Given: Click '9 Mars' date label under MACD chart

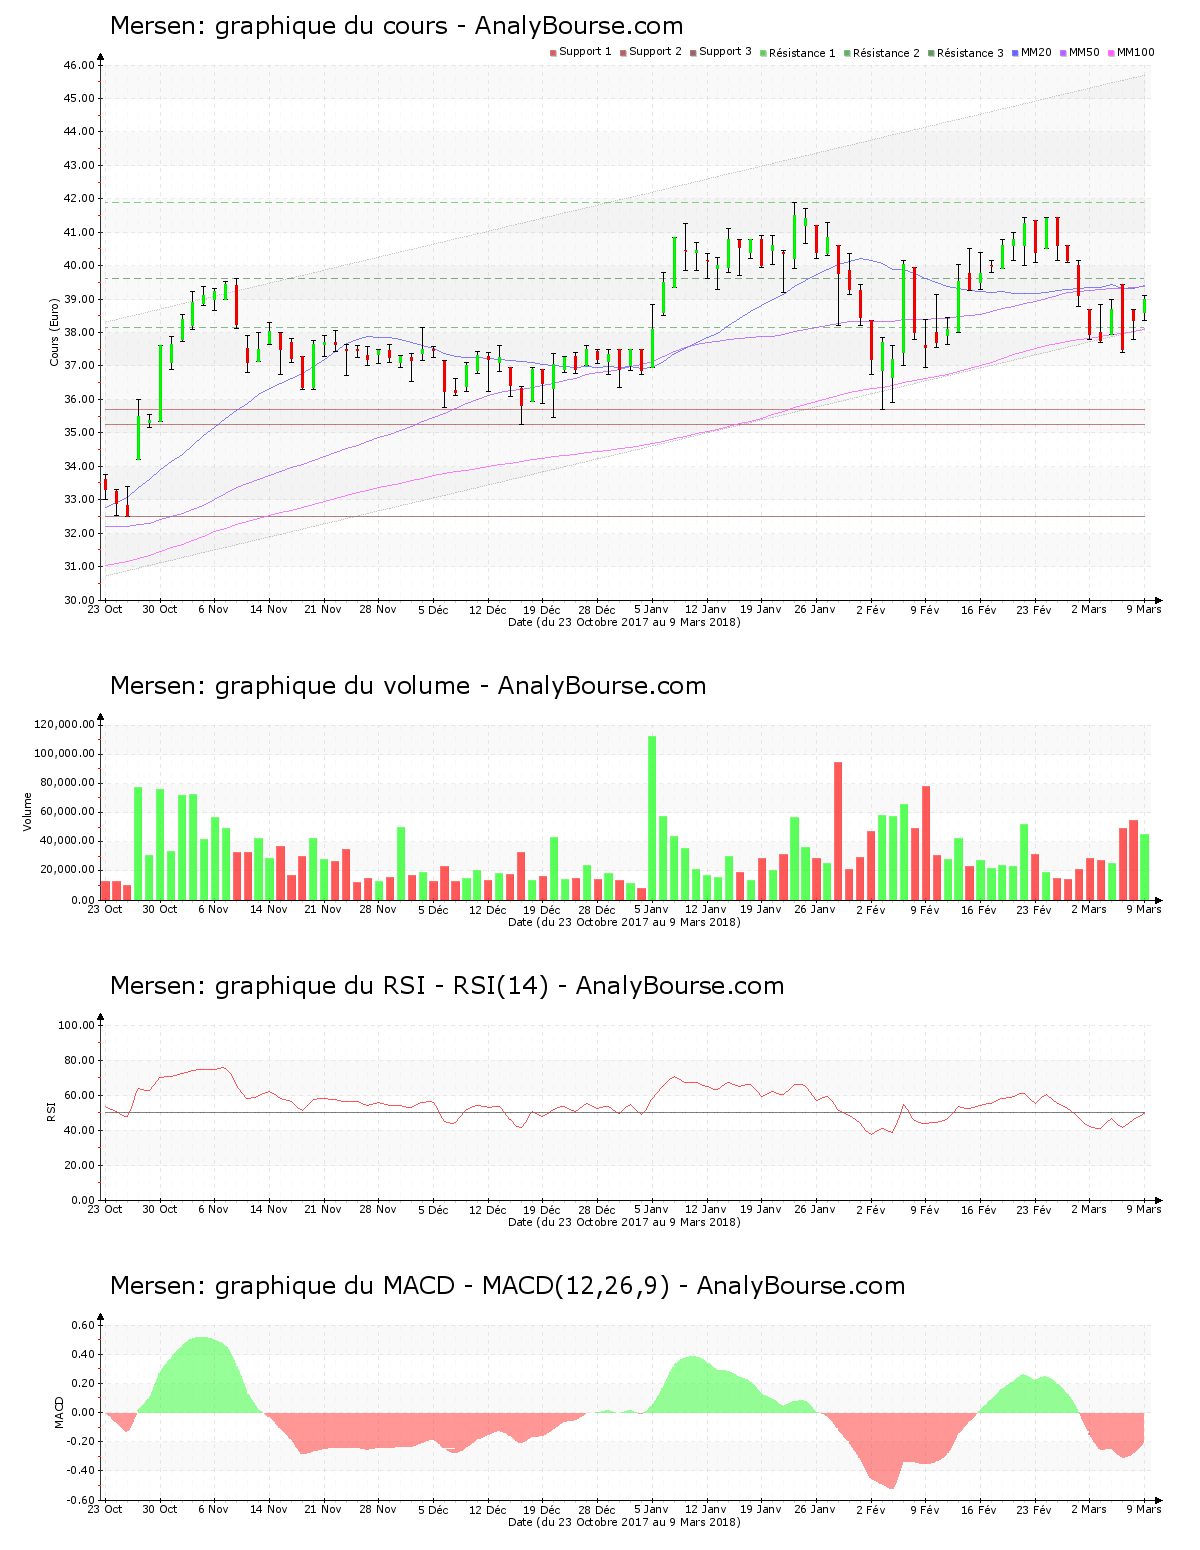Looking at the screenshot, I should (x=1144, y=1509).
